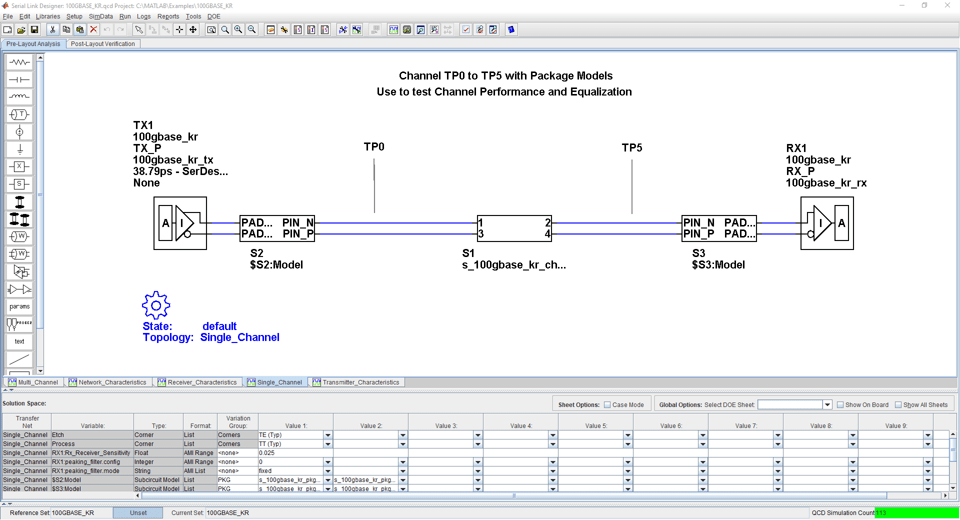Select the resistor component in the palette
The width and height of the screenshot is (960, 520).
[19, 62]
